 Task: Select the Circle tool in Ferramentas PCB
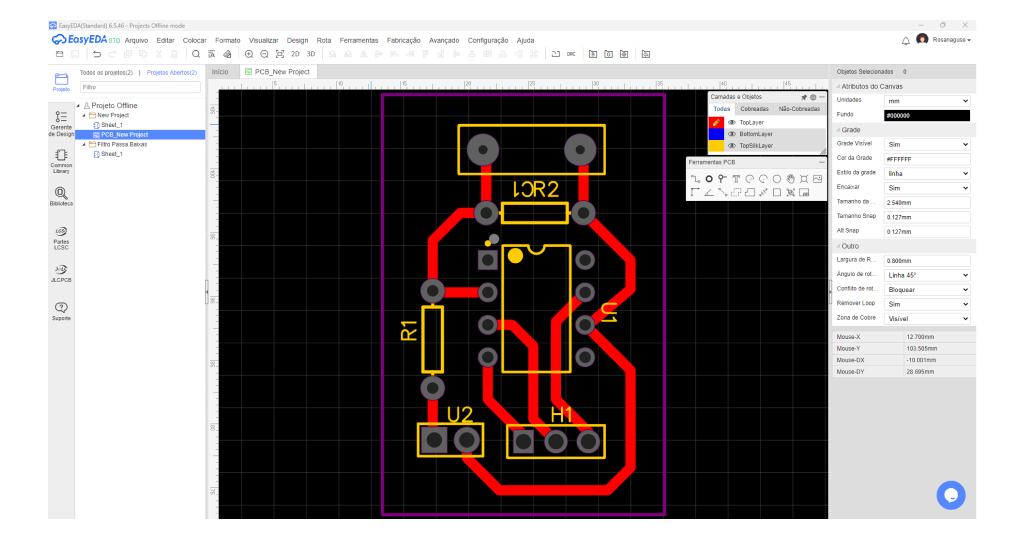776,179
